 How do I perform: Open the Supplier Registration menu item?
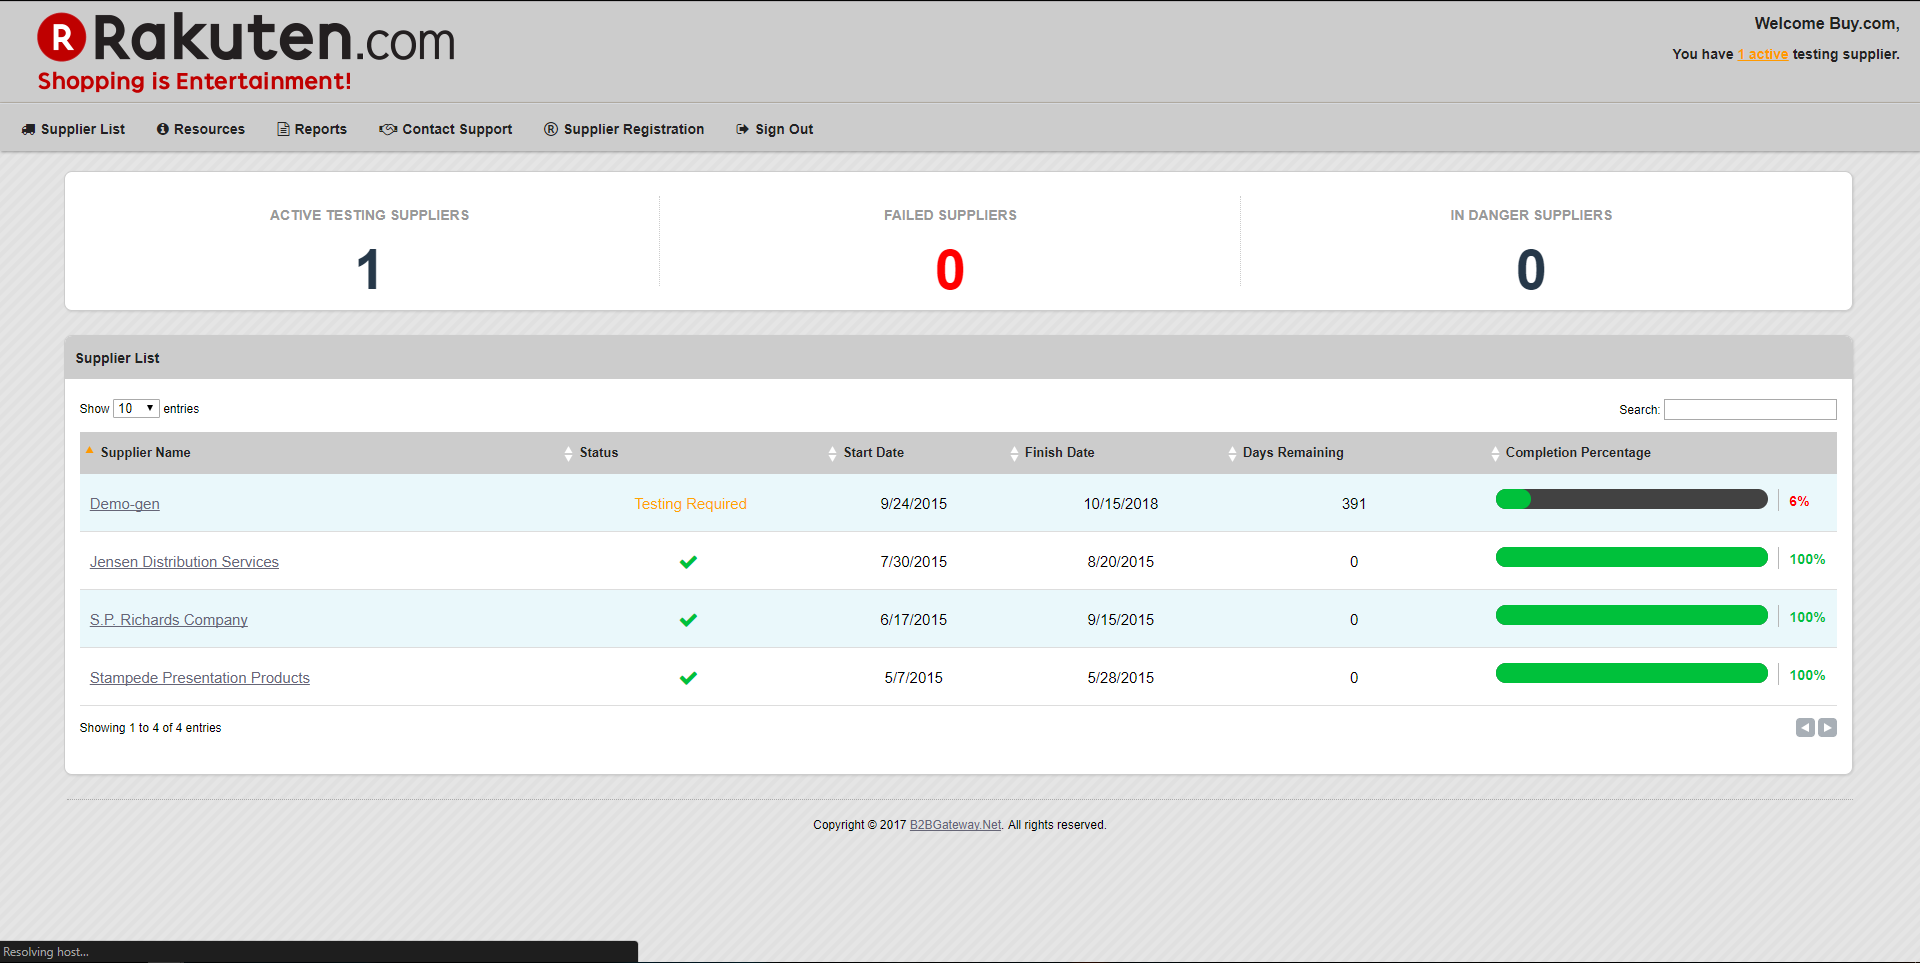[x=624, y=129]
